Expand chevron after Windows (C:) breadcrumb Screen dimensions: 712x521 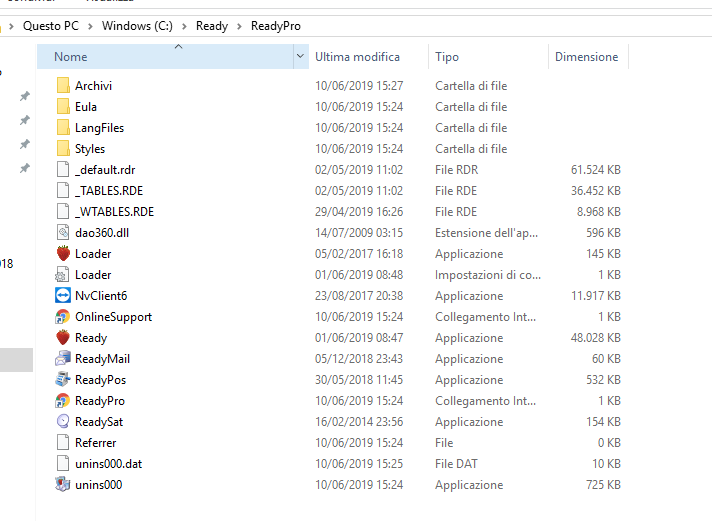coord(184,26)
